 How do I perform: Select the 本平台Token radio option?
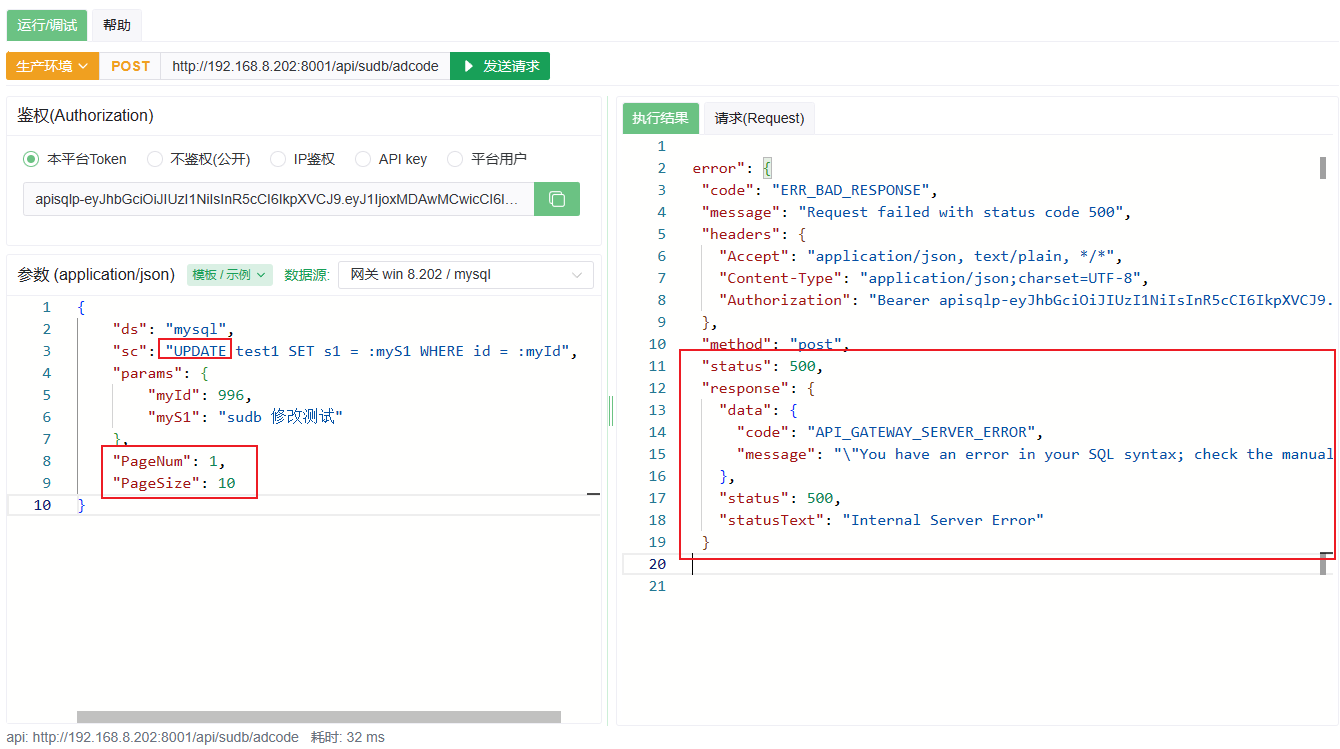[31, 159]
